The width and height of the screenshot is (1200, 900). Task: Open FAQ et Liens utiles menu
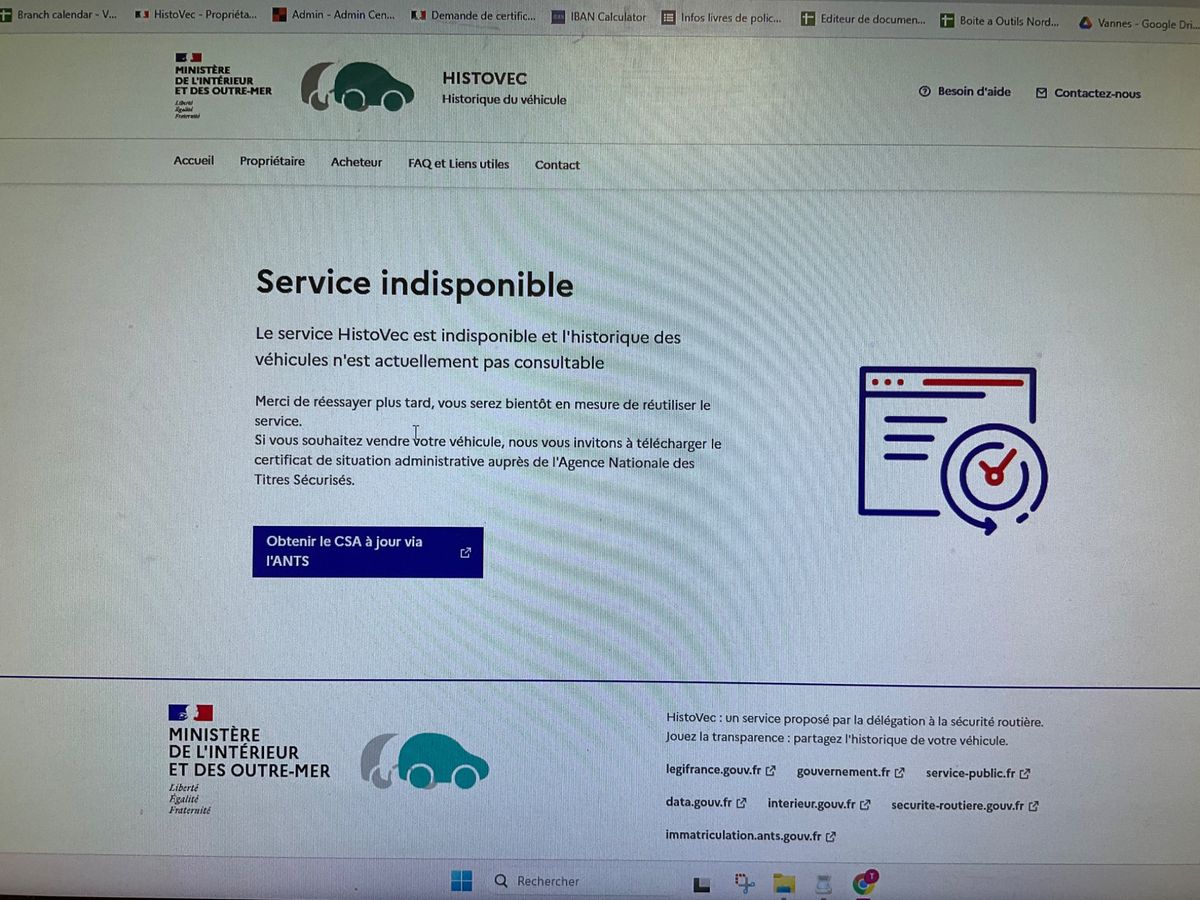(x=458, y=164)
